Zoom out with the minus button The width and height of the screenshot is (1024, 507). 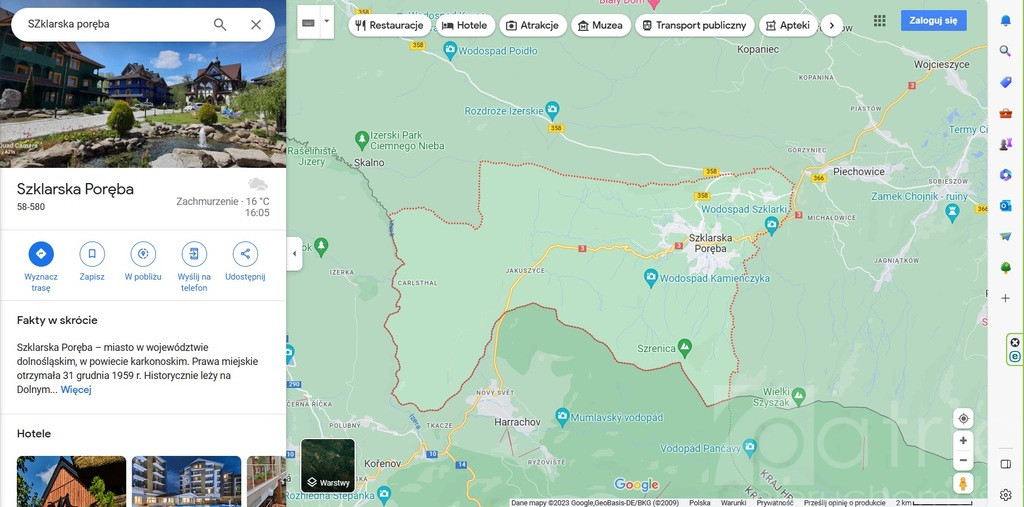point(963,461)
